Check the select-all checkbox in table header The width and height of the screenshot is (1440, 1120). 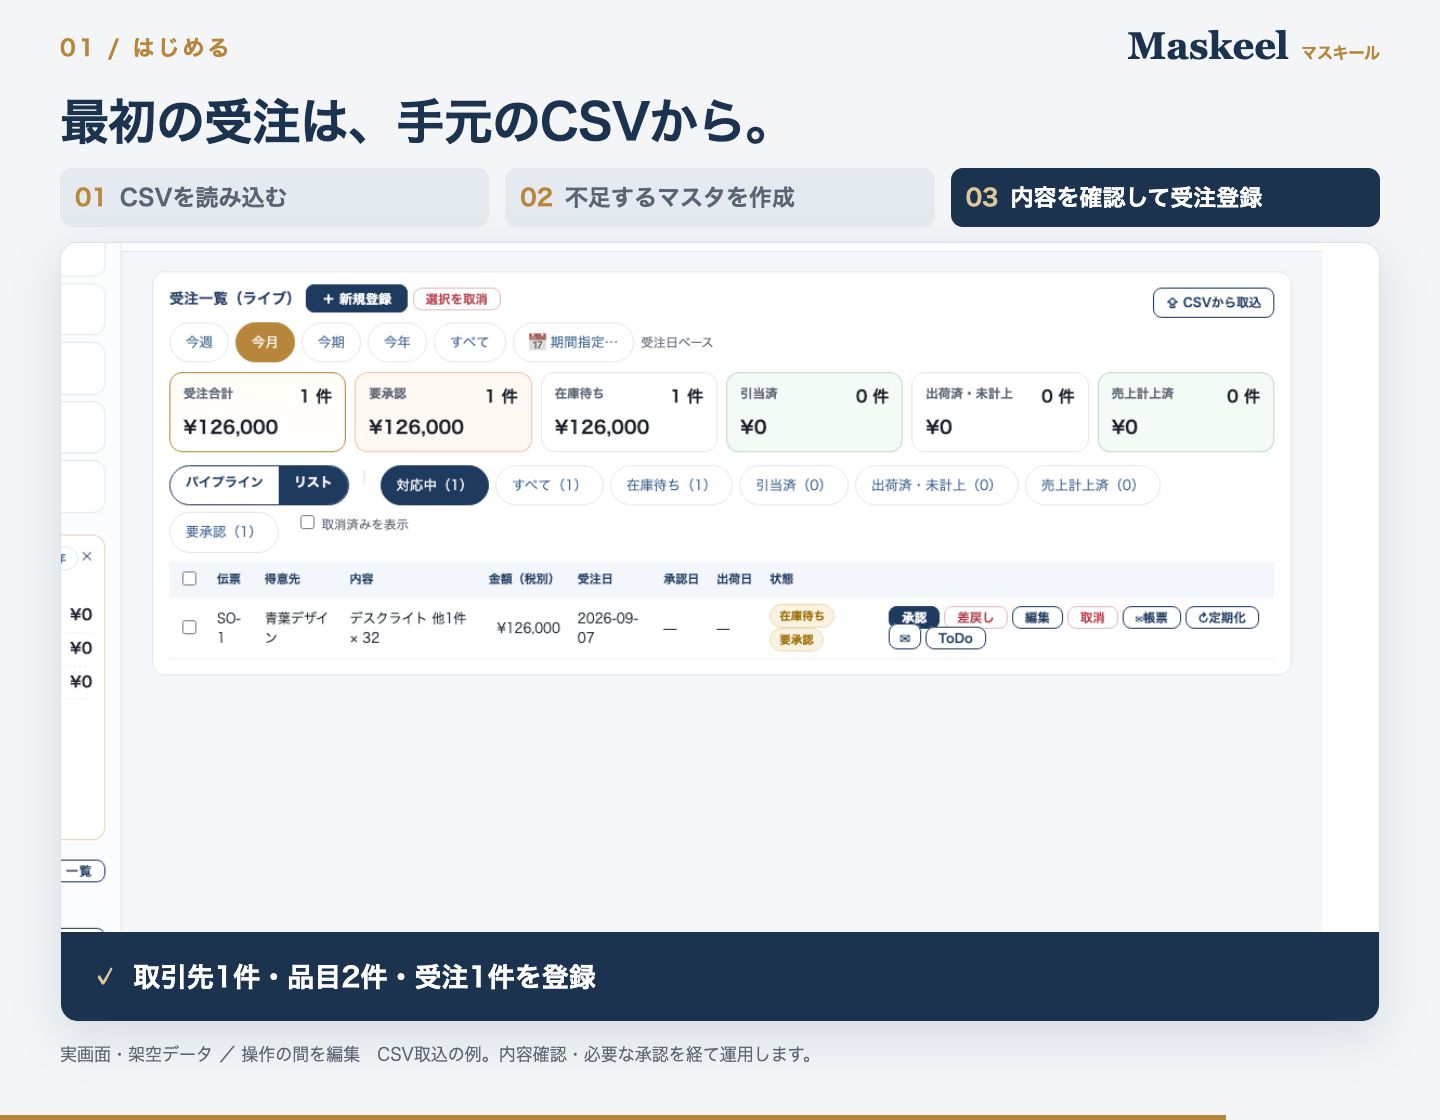[x=189, y=578]
